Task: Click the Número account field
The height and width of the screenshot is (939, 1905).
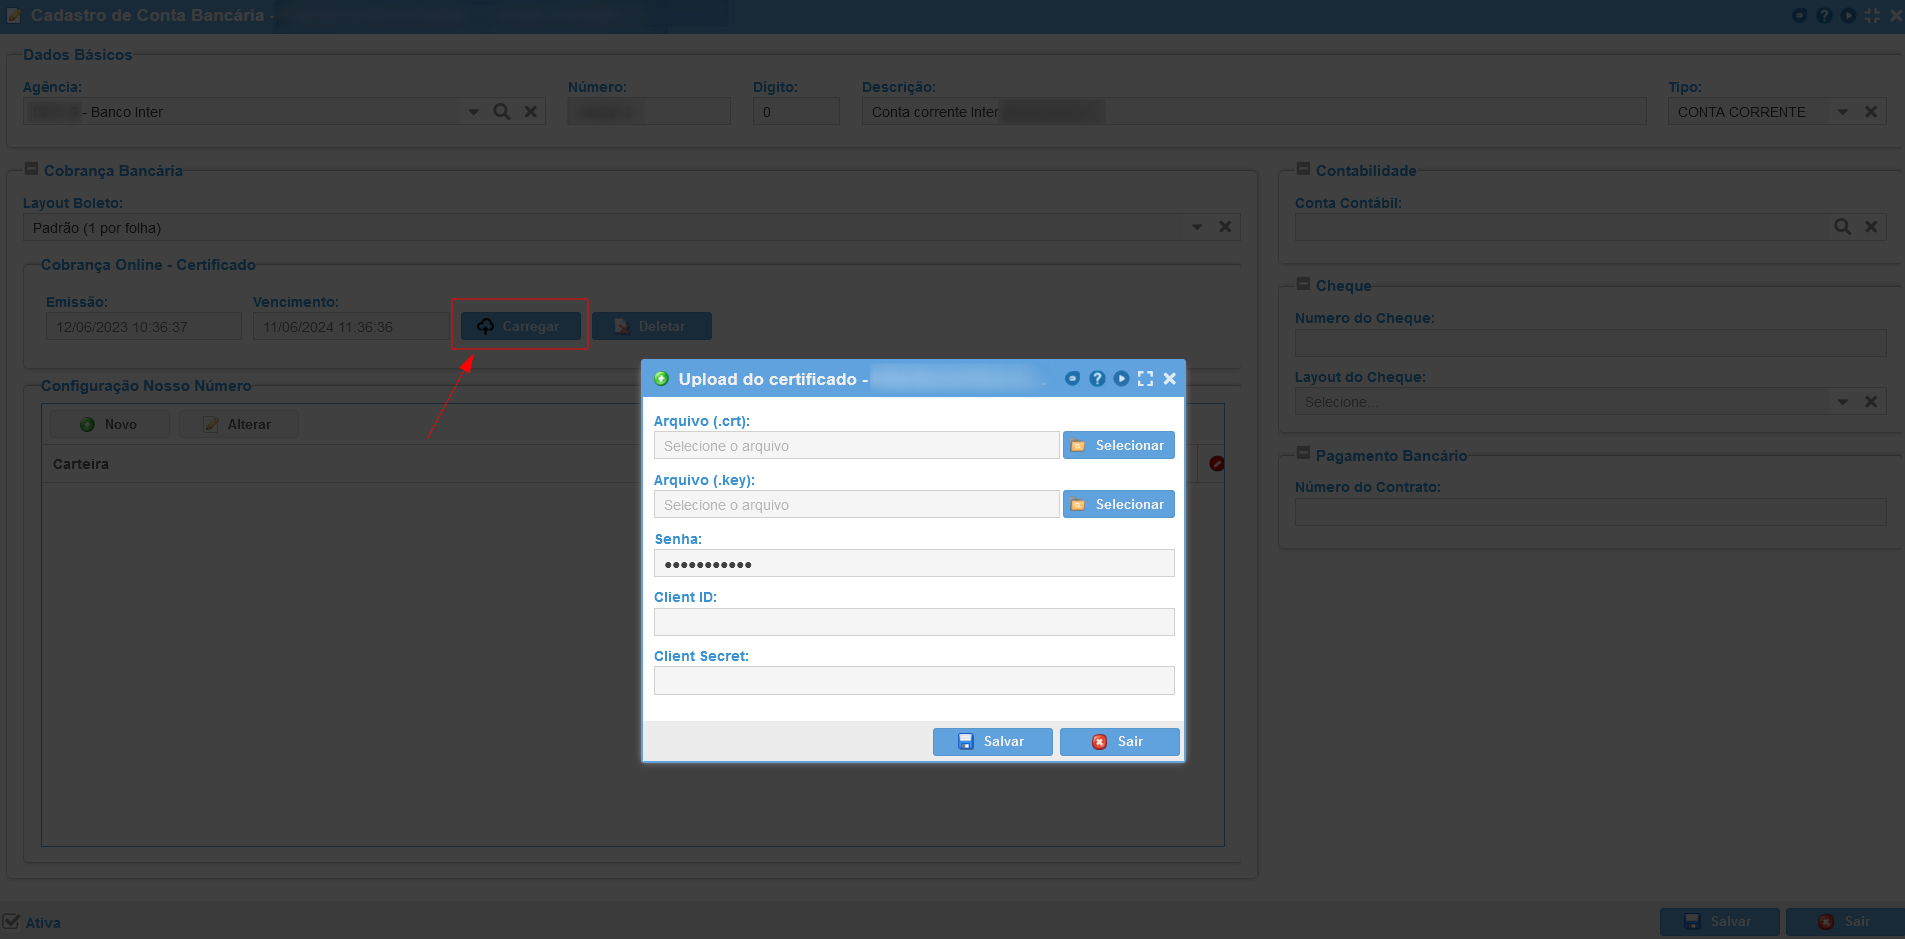Action: tap(649, 111)
